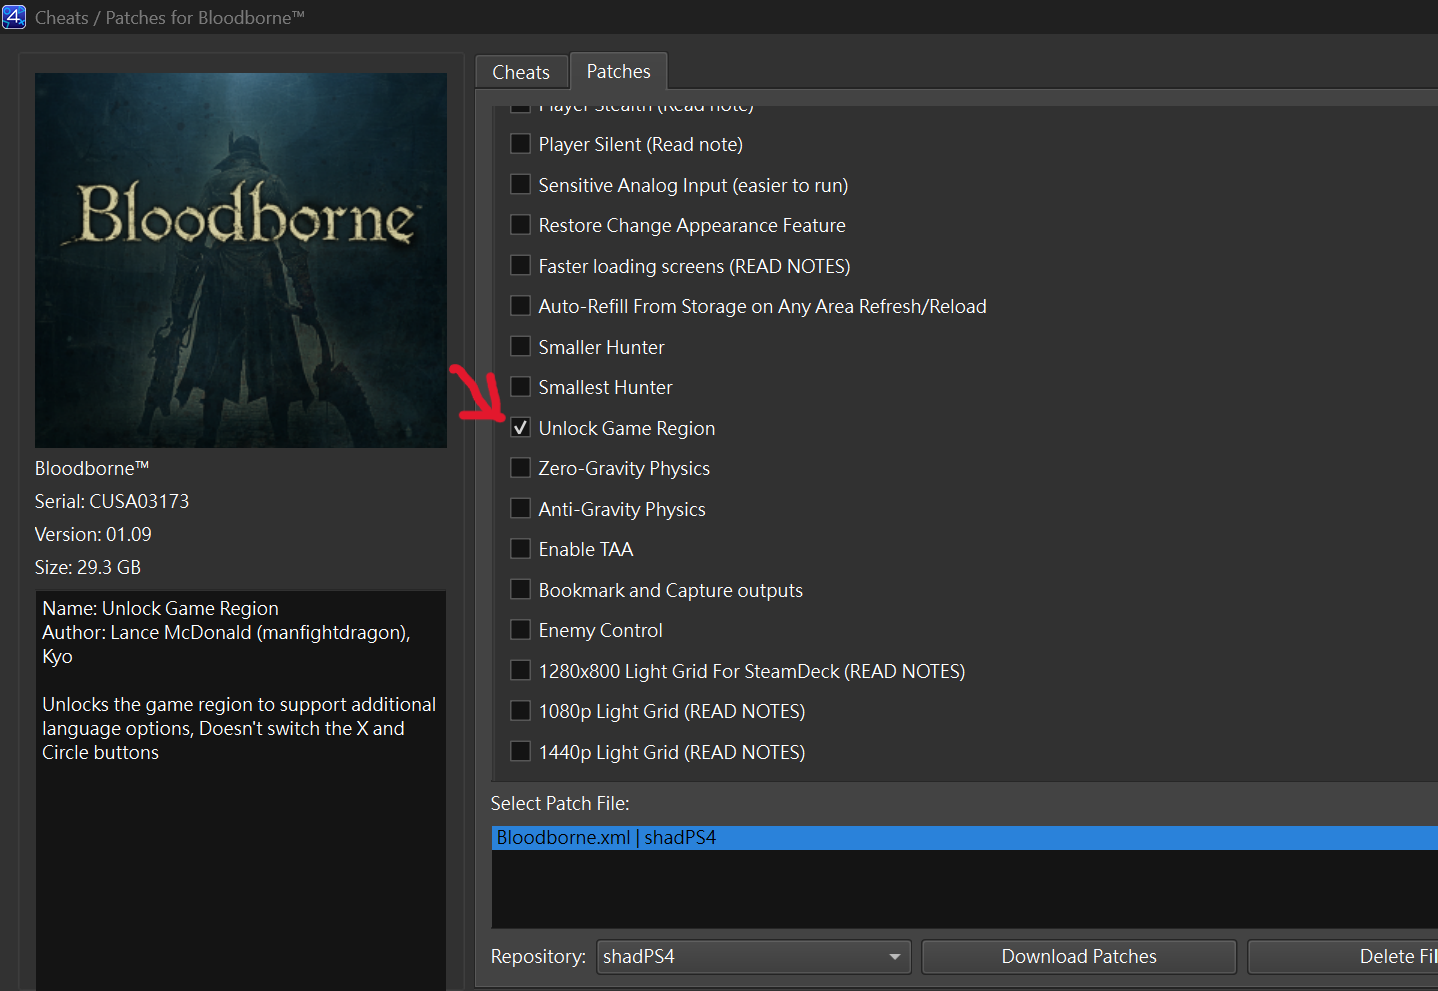The width and height of the screenshot is (1438, 991).
Task: Enable 1440p Light Grid checkbox
Action: (520, 752)
